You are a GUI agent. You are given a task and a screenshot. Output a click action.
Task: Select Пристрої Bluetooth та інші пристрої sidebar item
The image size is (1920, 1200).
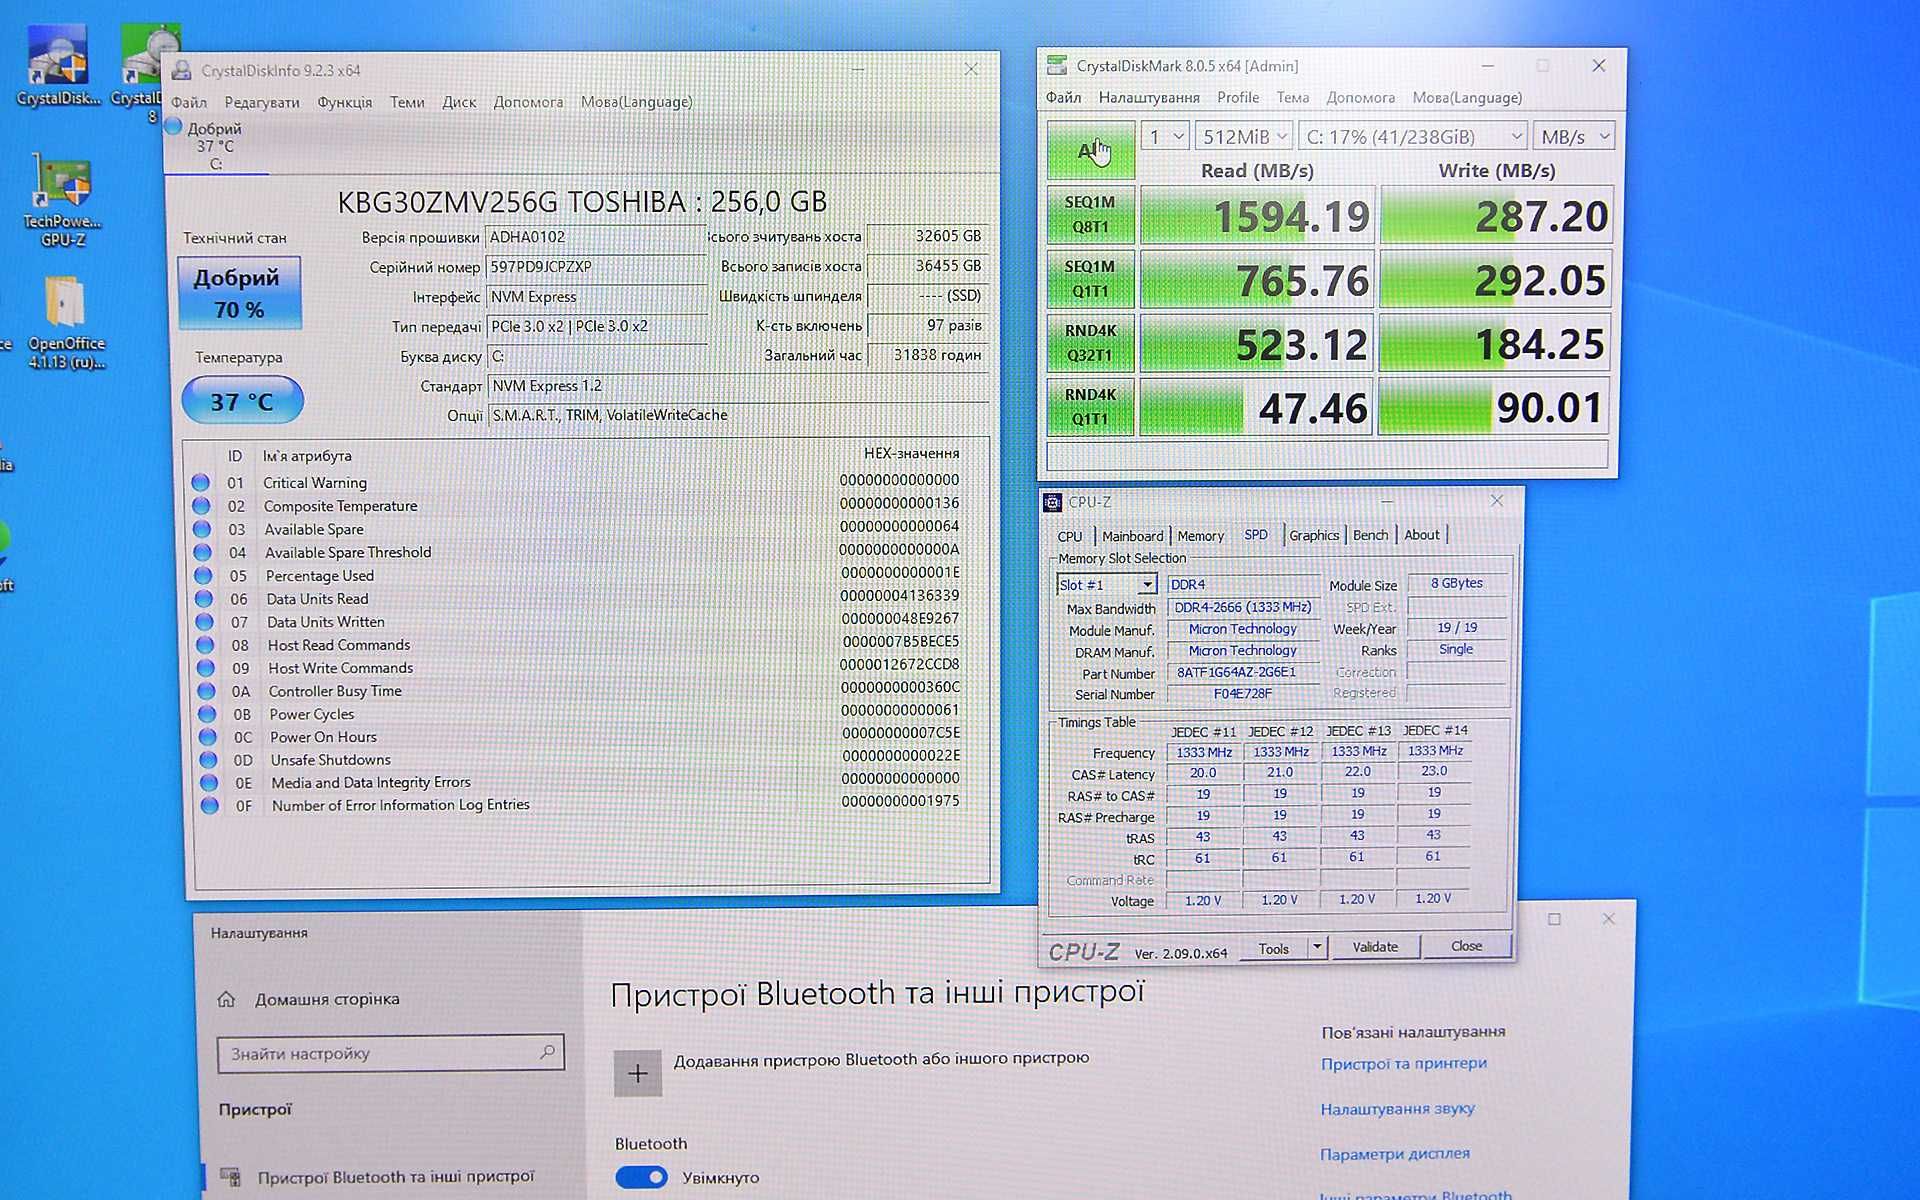[x=395, y=1176]
